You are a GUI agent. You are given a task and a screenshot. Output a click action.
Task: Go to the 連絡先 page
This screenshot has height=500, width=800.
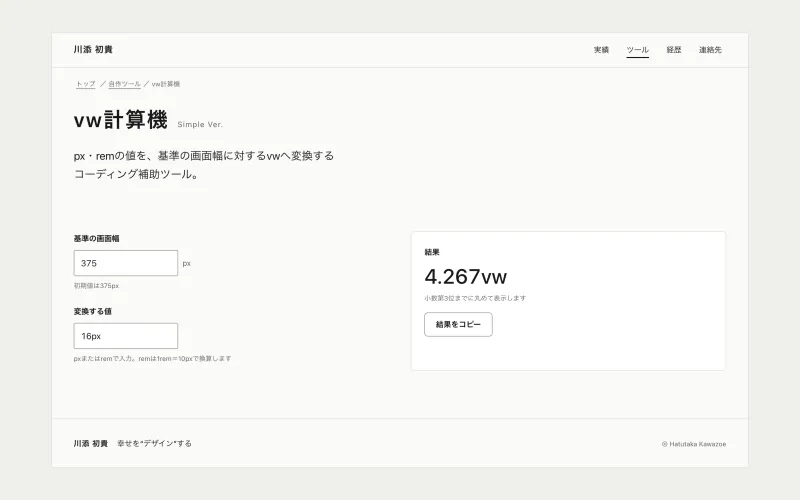(710, 49)
